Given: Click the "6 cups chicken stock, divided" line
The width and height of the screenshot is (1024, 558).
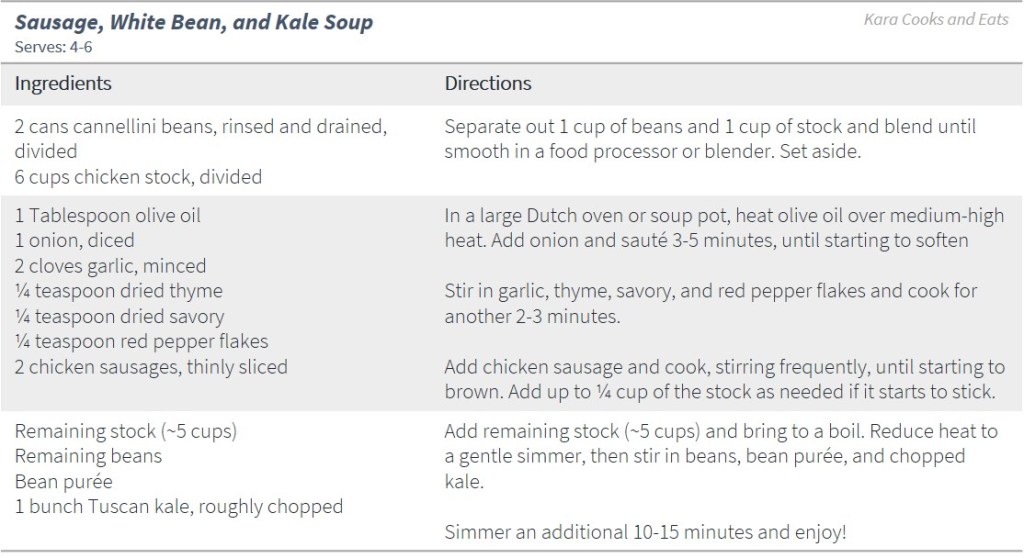Looking at the screenshot, I should point(138,177).
